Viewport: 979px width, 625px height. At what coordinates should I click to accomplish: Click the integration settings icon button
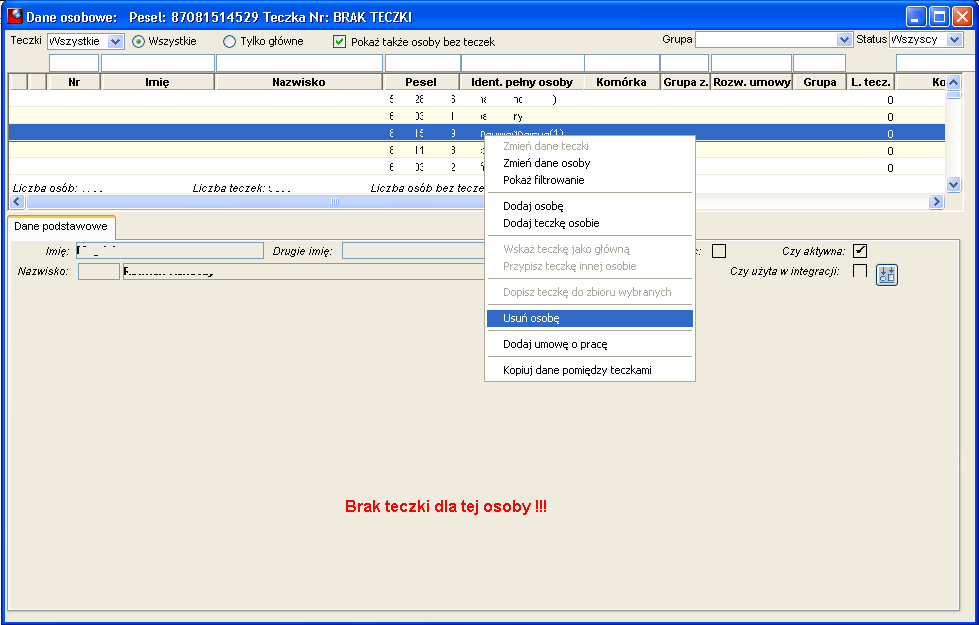pos(887,275)
